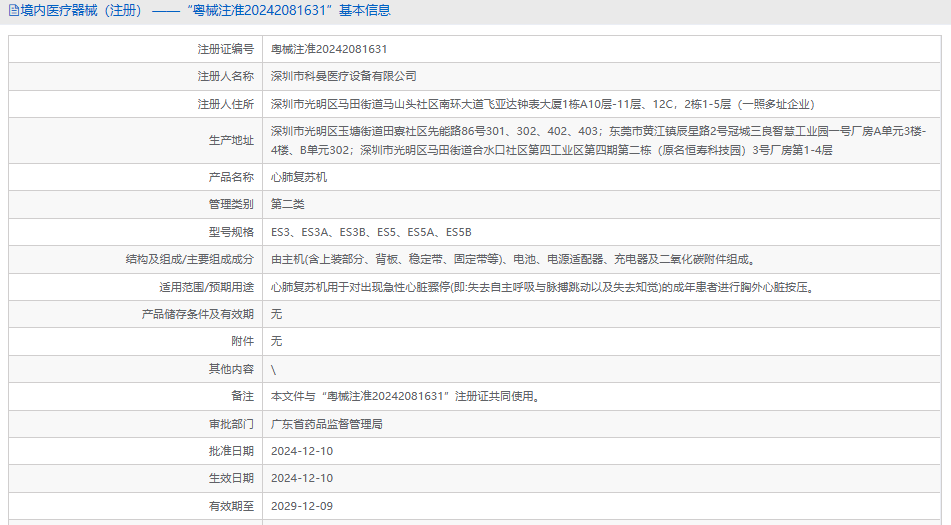Select management category value 第二类
Screen dimensions: 951x525
coord(287,204)
